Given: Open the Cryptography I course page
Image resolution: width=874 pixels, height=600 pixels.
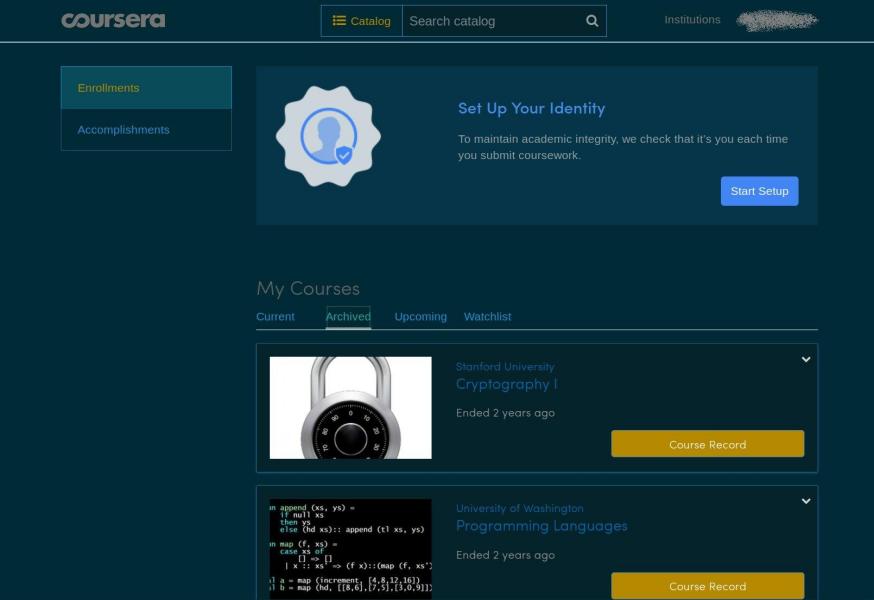Looking at the screenshot, I should (507, 384).
